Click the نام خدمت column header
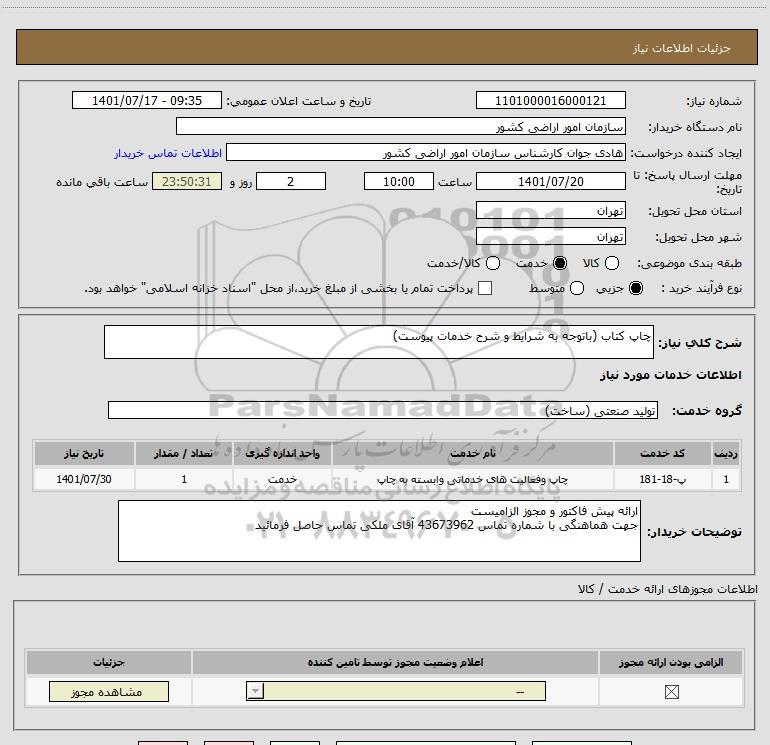Viewport: 770px width, 745px height. pos(472,453)
